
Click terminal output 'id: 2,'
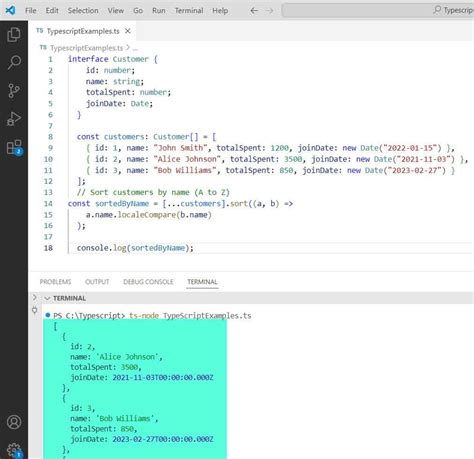(x=82, y=347)
